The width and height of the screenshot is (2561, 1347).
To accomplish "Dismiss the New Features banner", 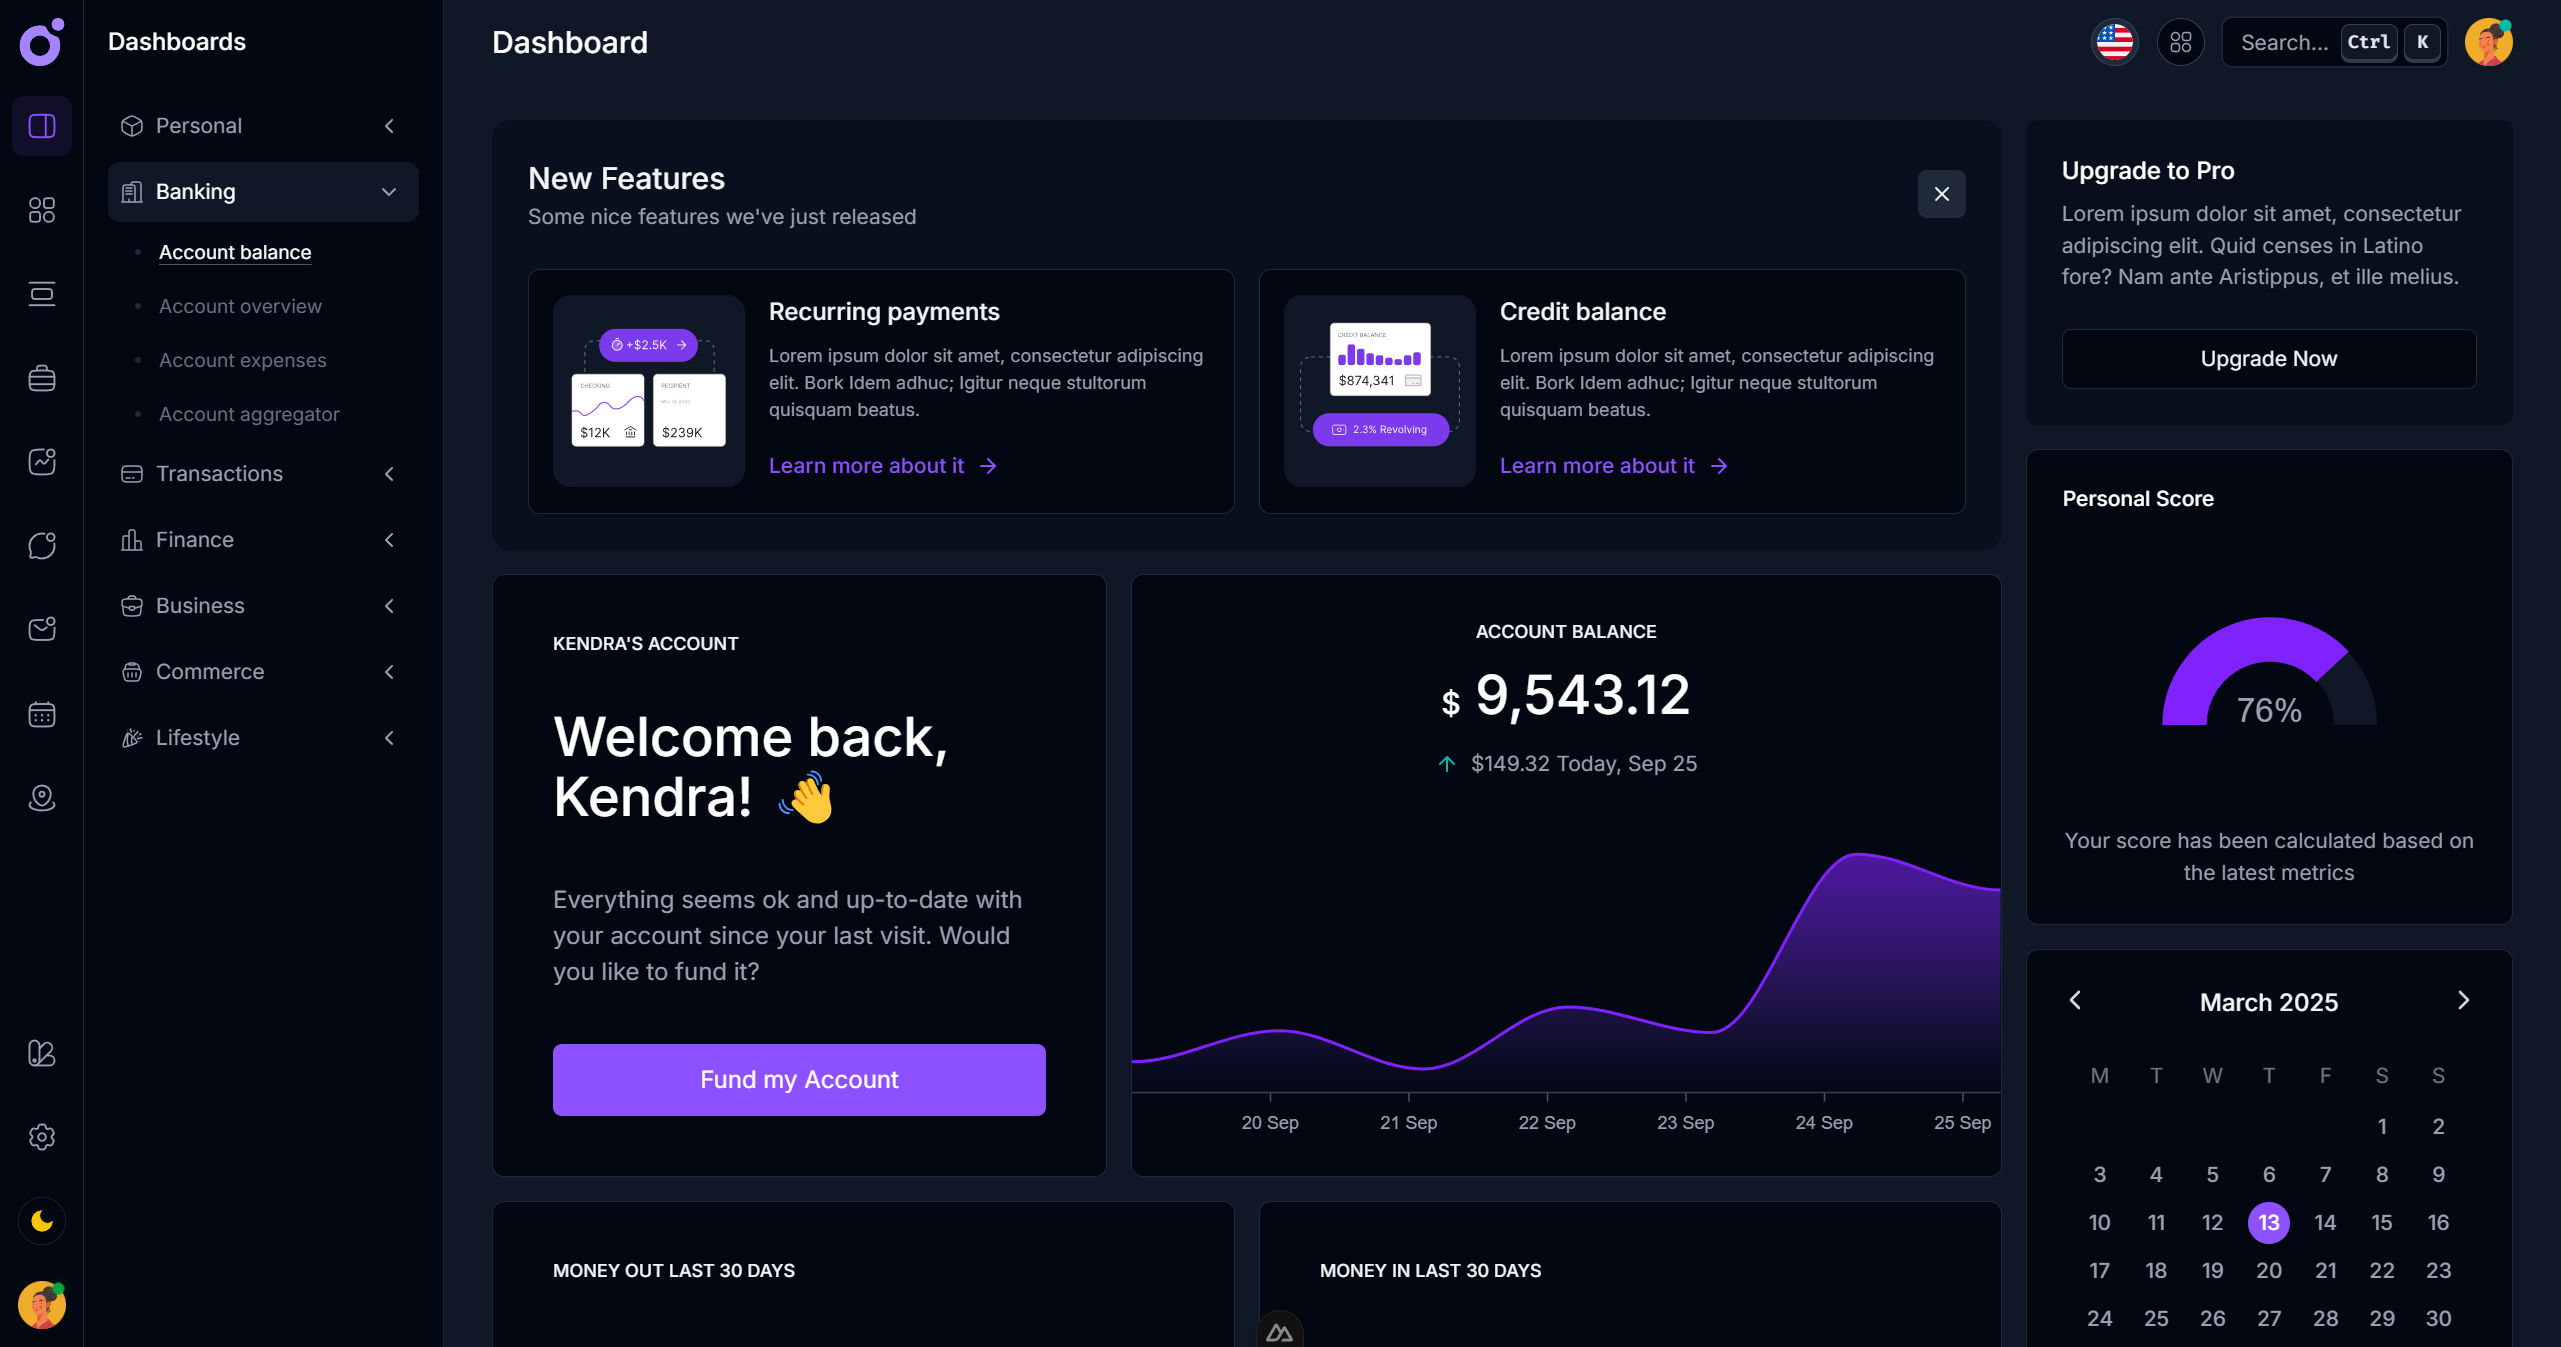I will [1941, 193].
